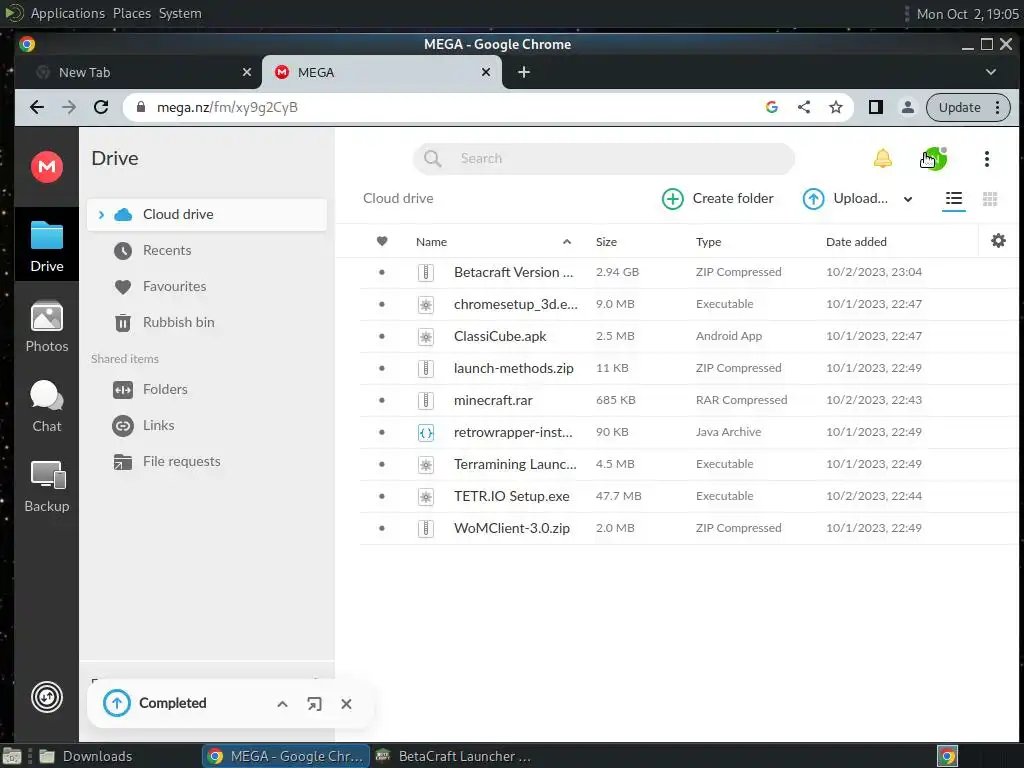Screen dimensions: 1024x768
Task: Bookmark this page with star
Action: (835, 108)
